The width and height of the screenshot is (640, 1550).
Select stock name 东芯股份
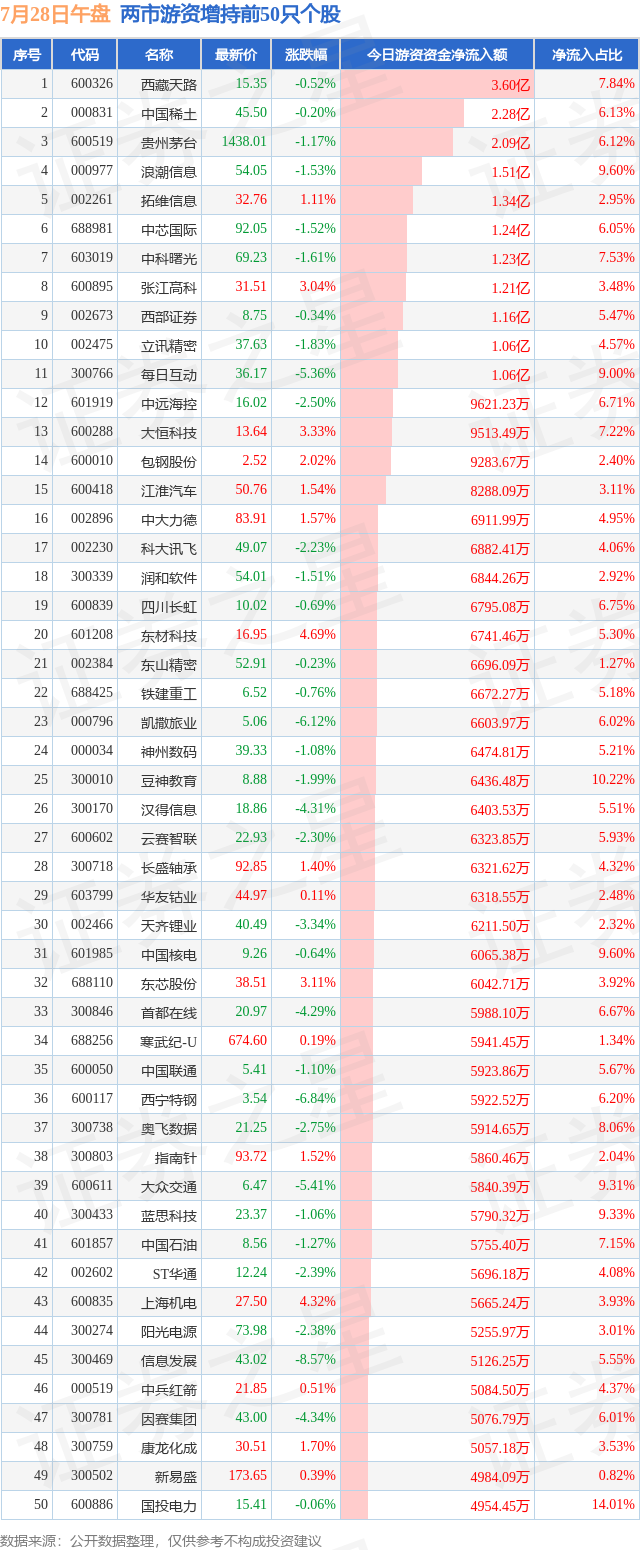click(169, 984)
